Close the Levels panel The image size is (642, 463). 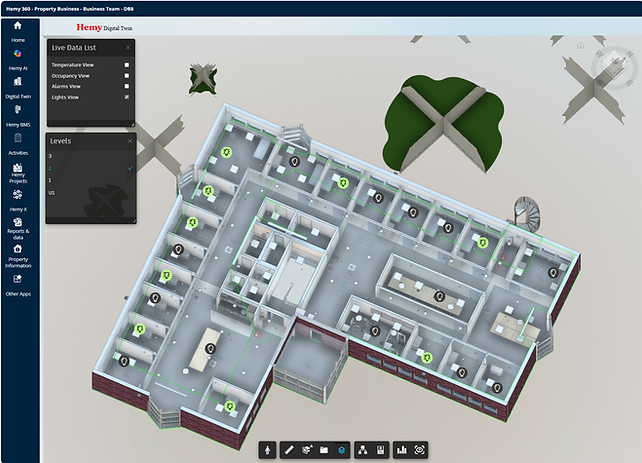(130, 141)
